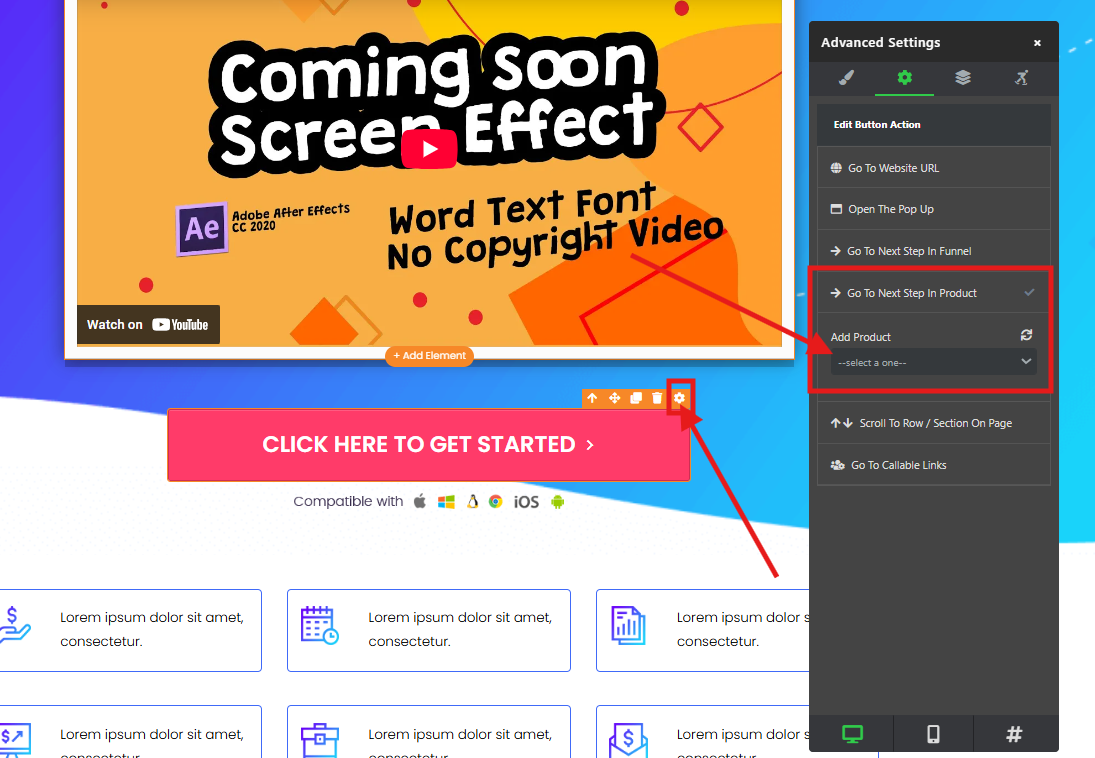
Task: Select Go To Callable Links action
Action: click(x=934, y=465)
